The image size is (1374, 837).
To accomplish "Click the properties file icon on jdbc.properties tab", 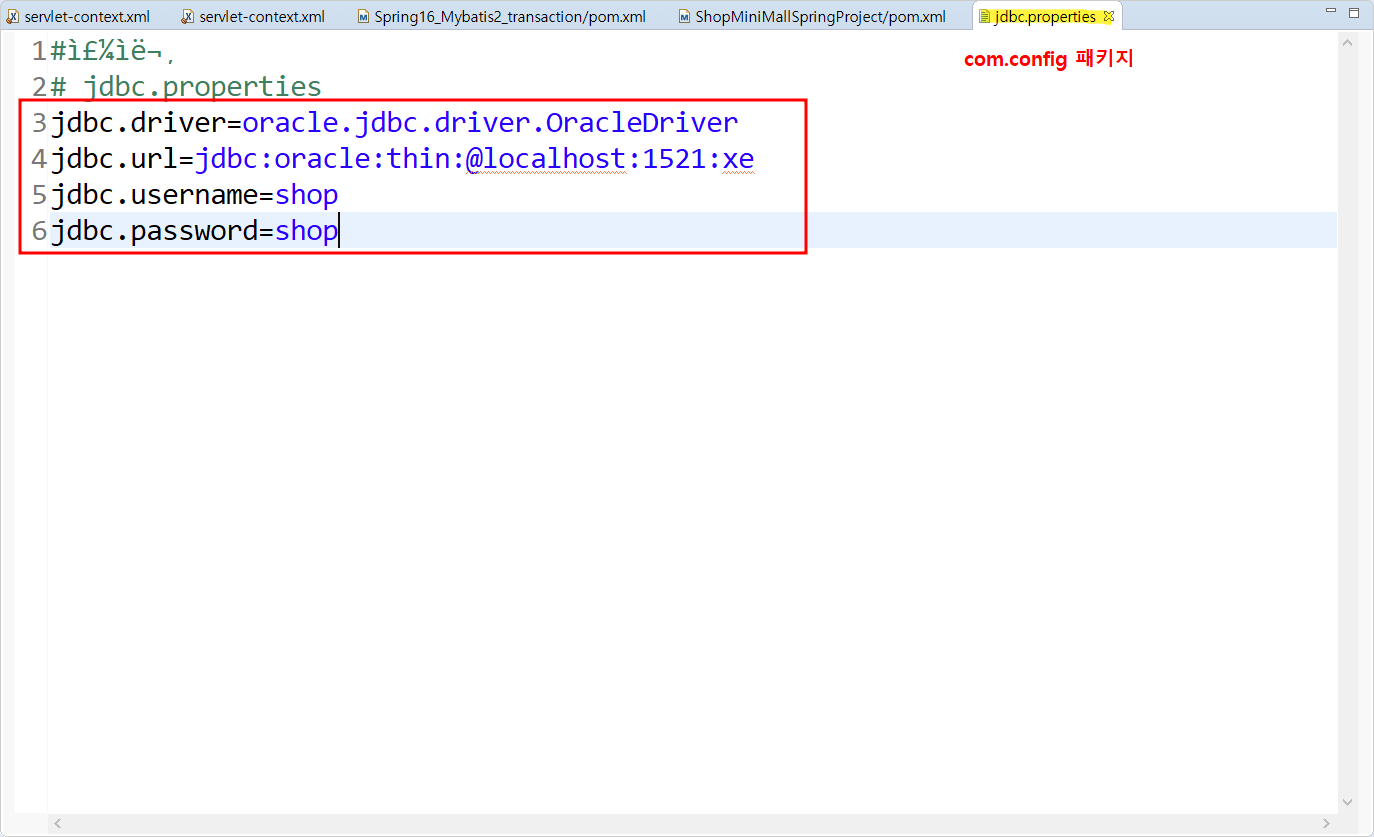I will point(985,17).
